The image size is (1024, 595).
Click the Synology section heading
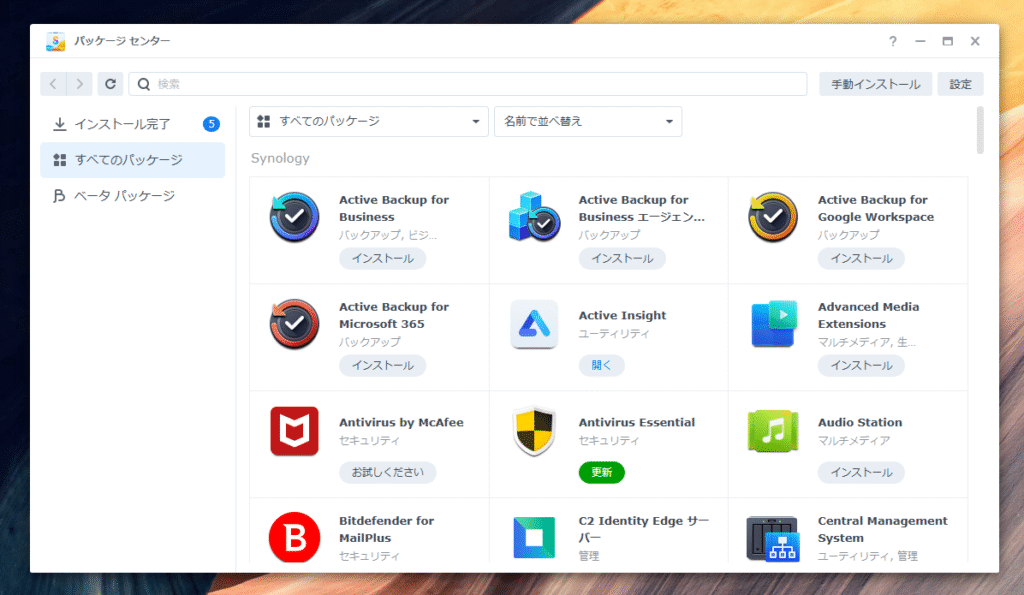(280, 159)
